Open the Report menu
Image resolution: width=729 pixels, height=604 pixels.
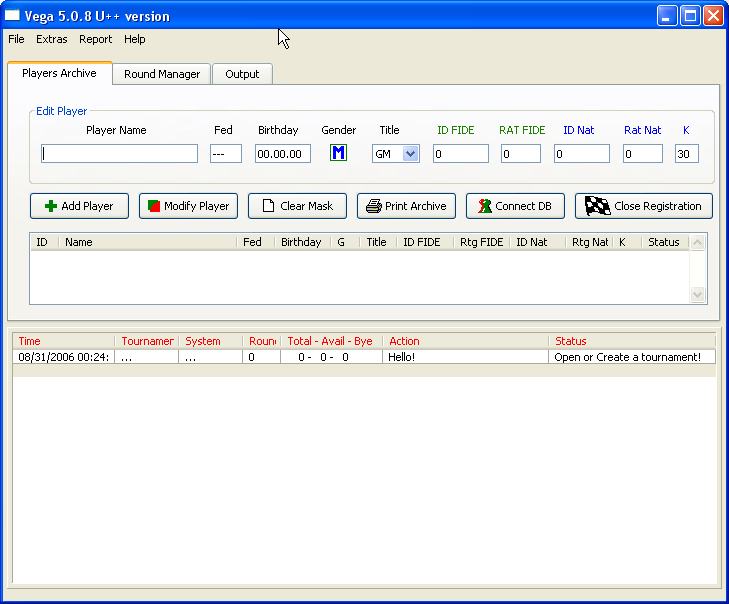(x=96, y=40)
